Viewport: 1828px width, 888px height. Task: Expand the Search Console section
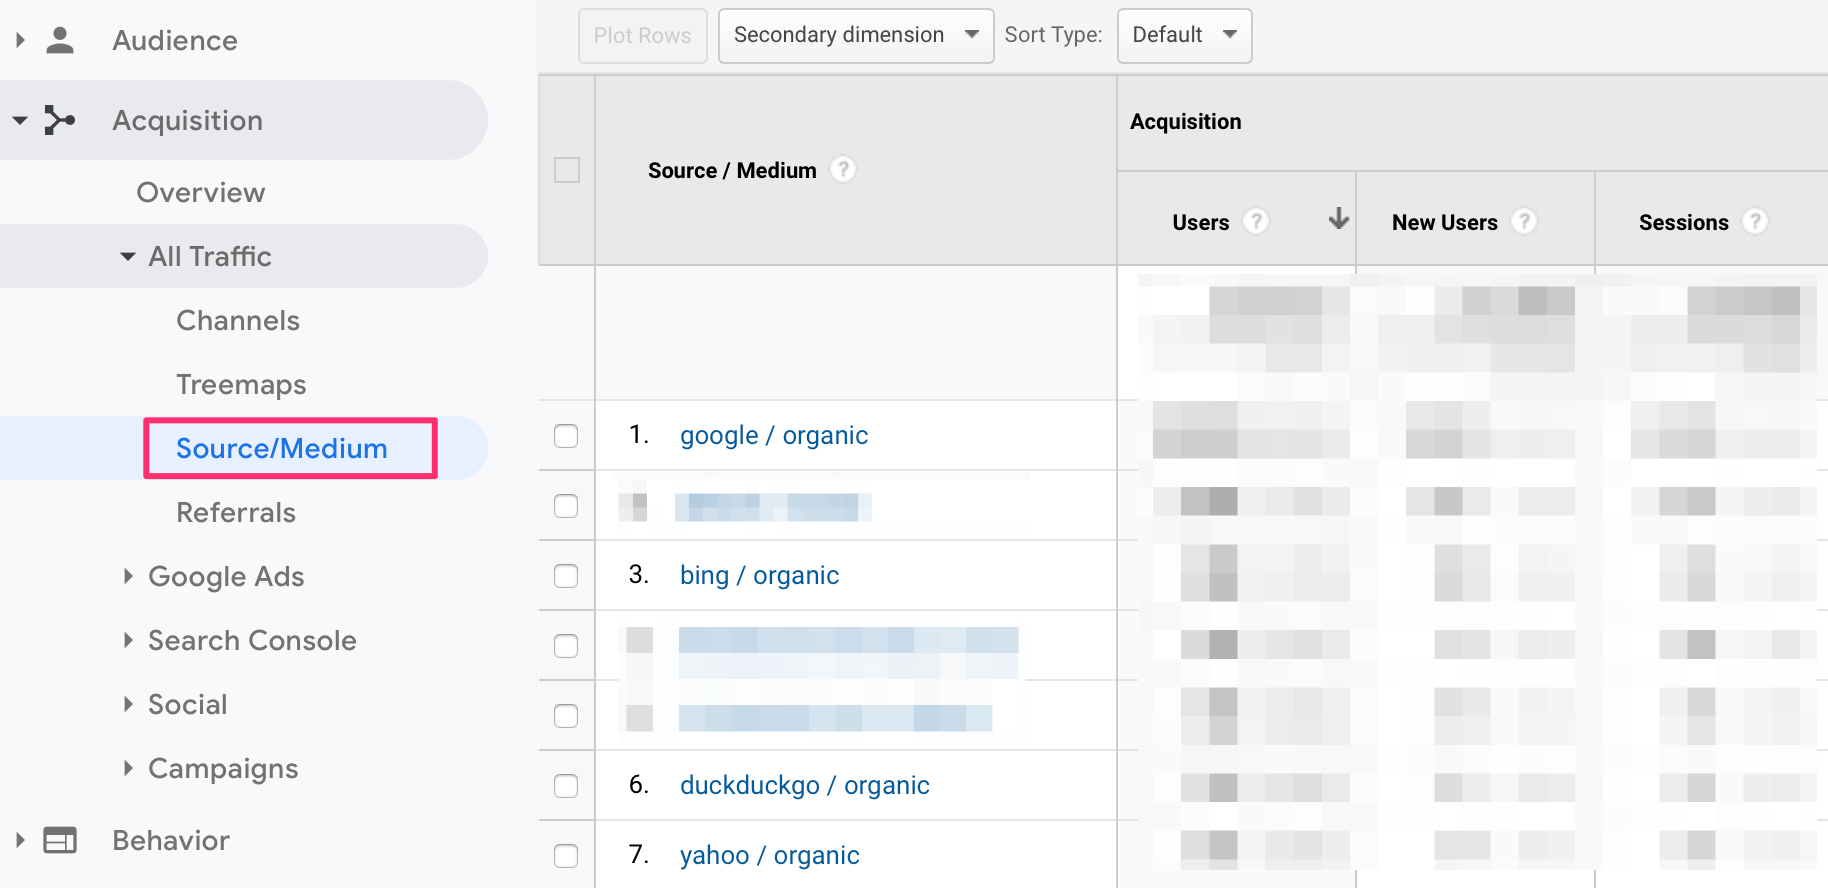point(251,641)
